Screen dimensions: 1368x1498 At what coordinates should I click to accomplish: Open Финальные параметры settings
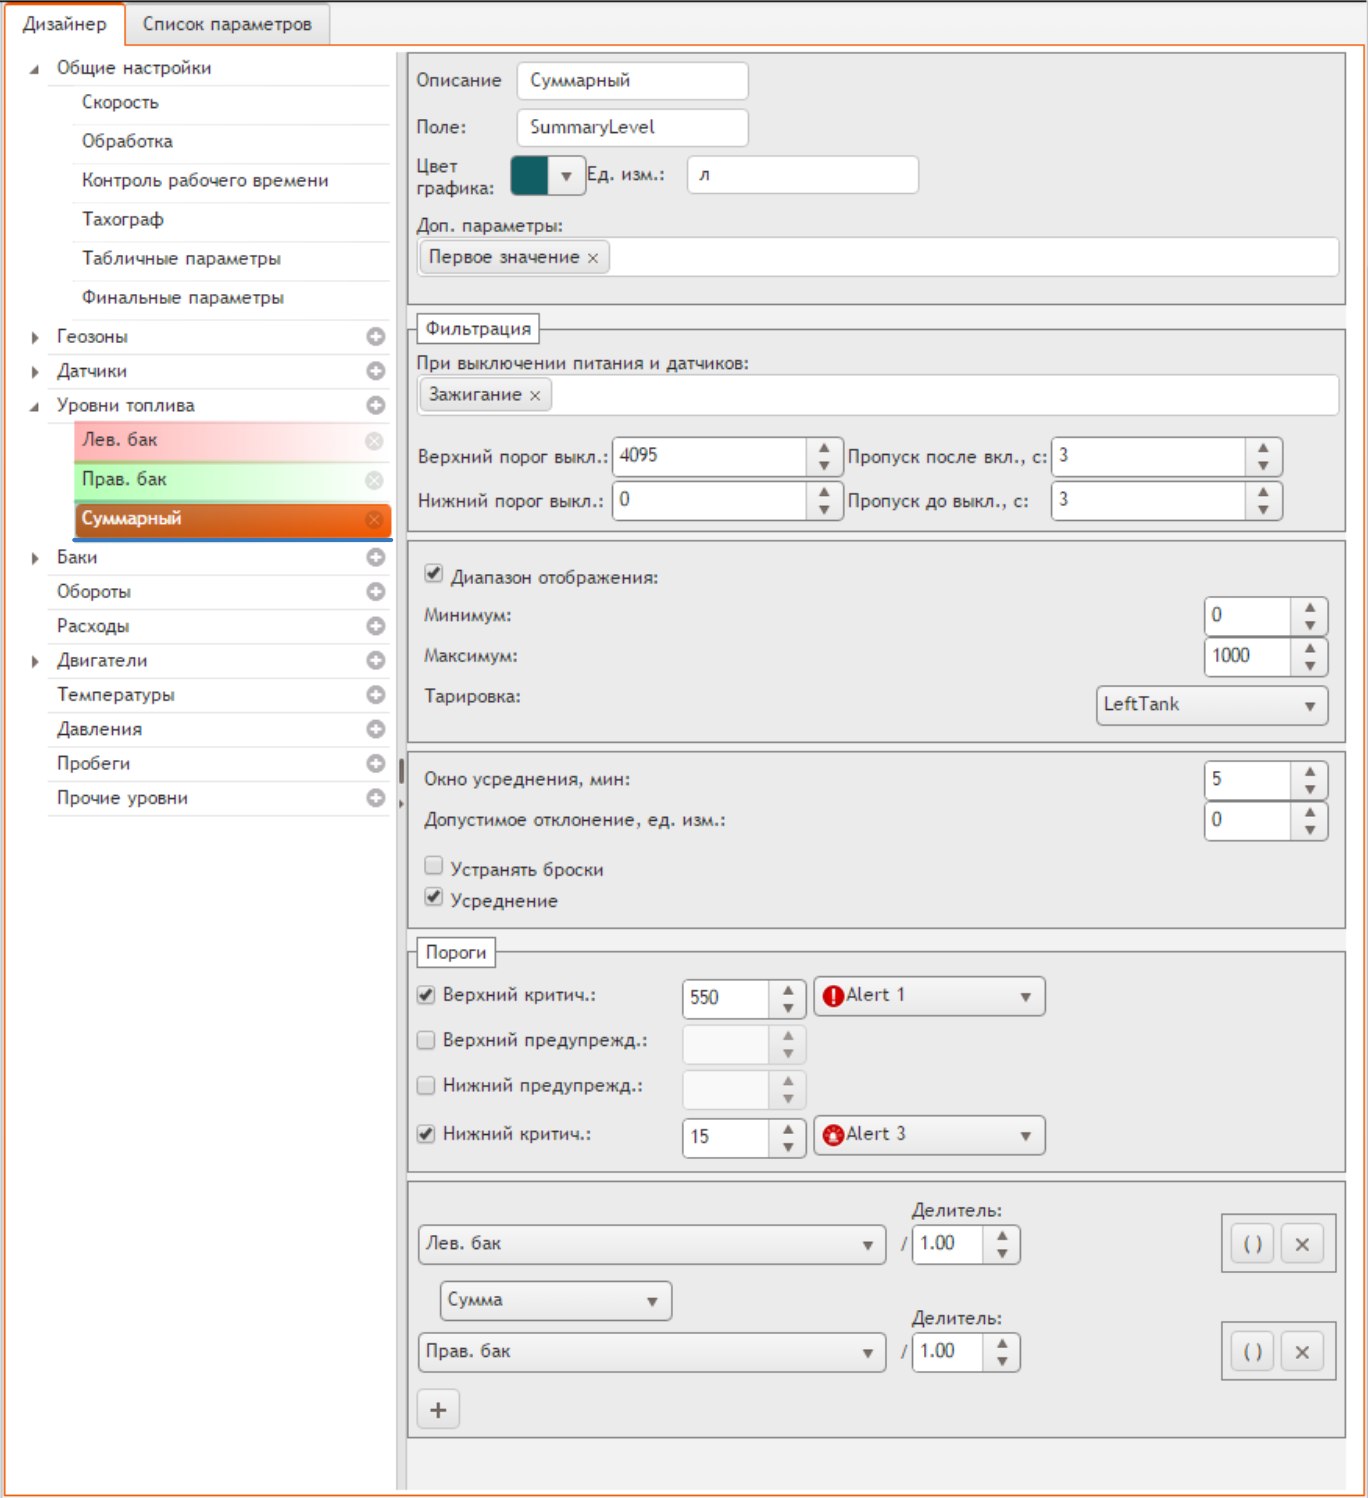230,298
